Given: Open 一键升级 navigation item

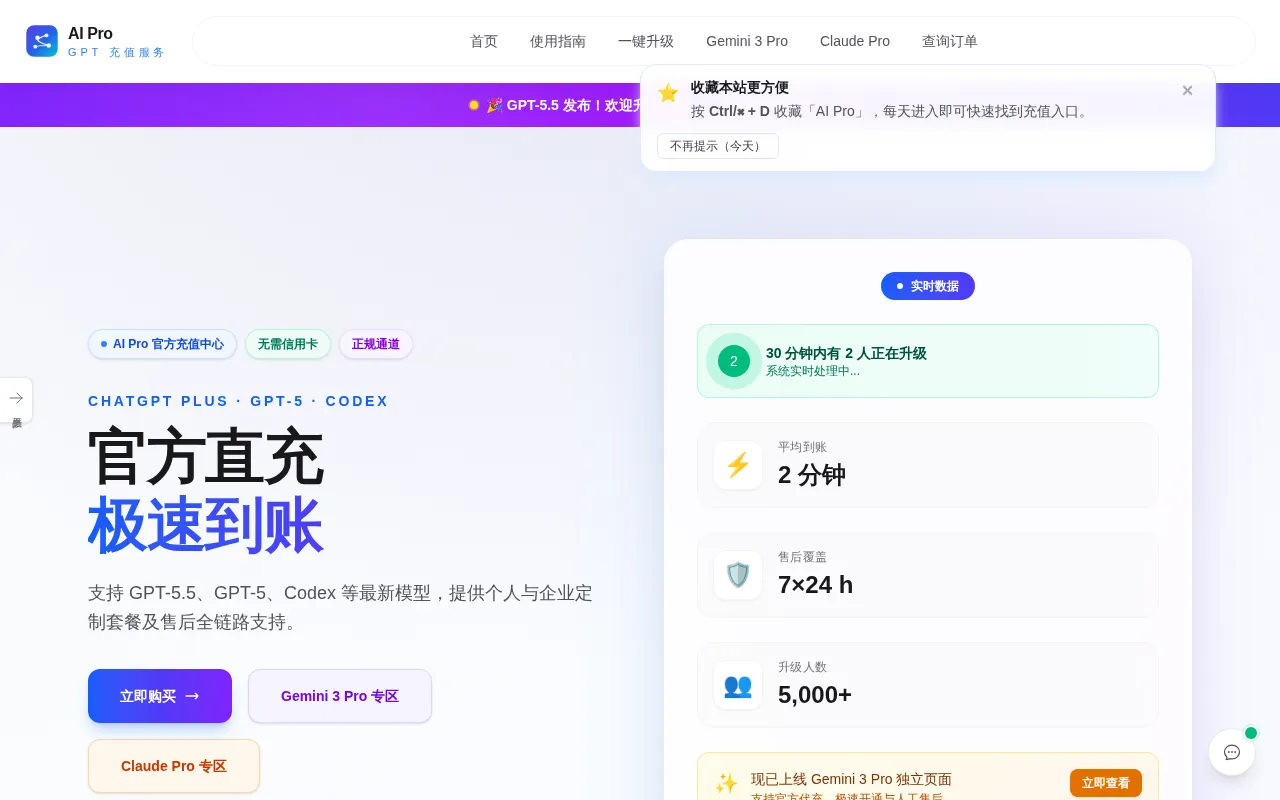Looking at the screenshot, I should coord(646,41).
